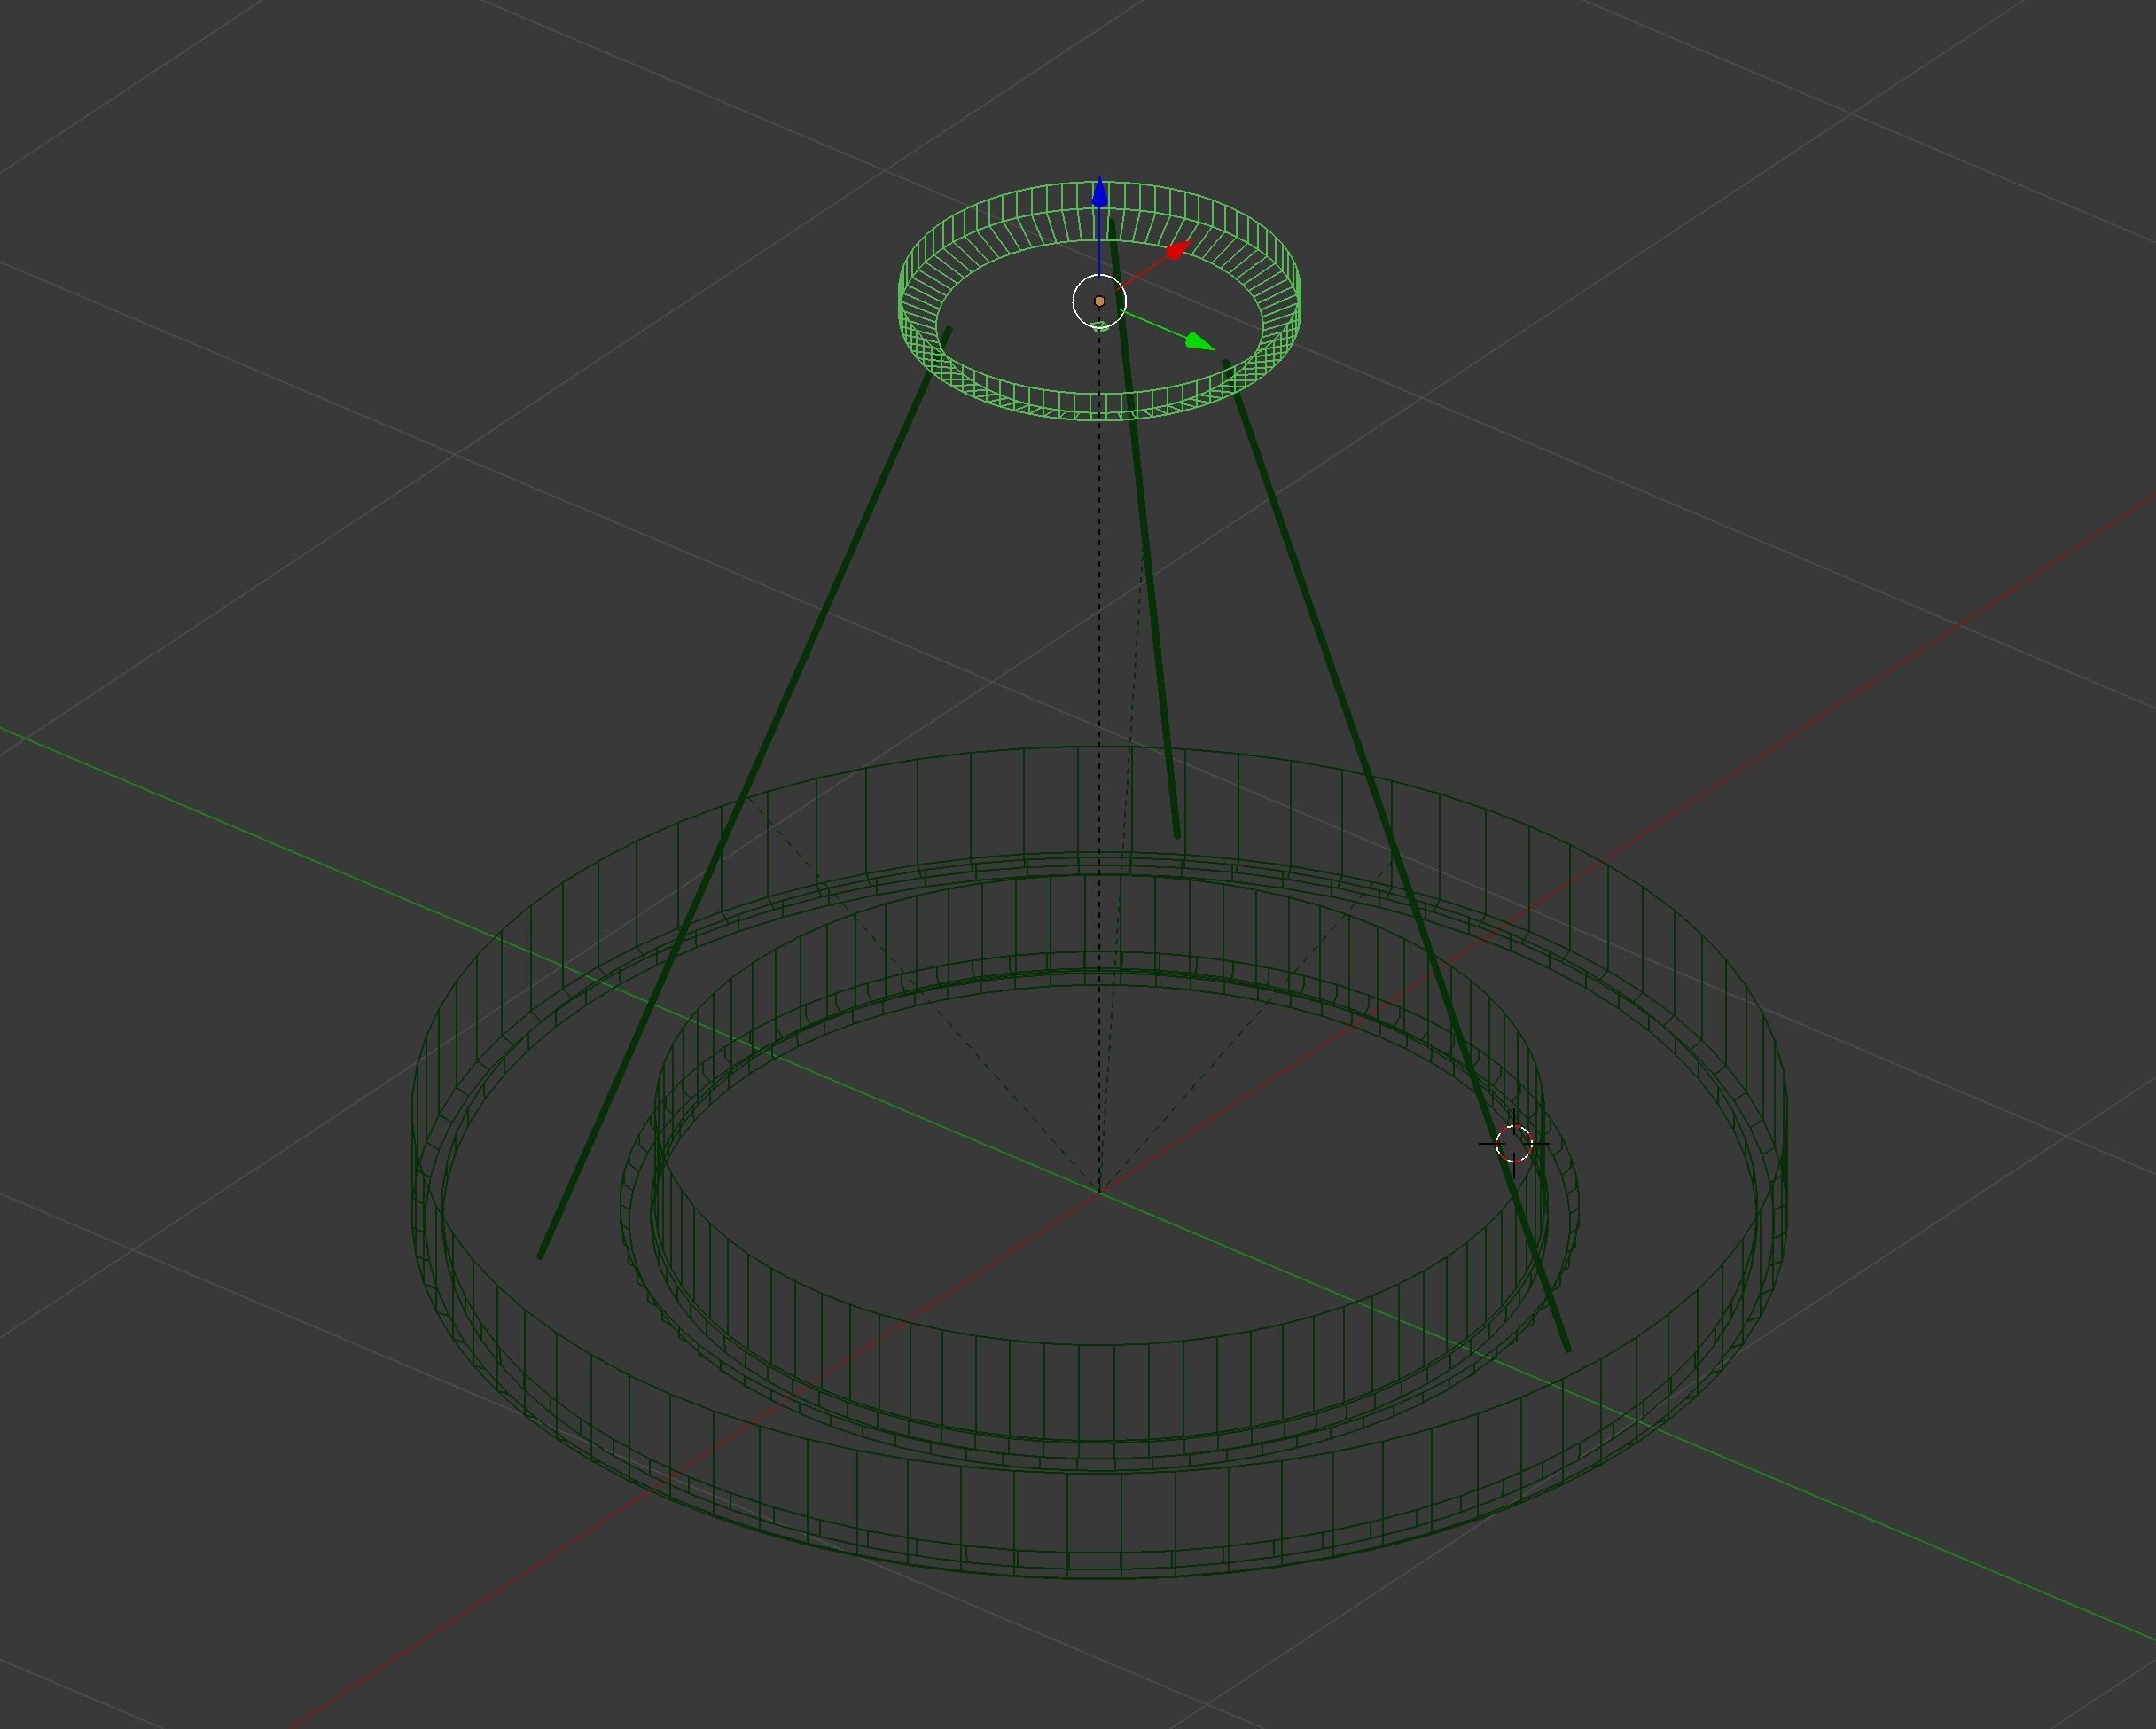Screen dimensions: 2156x1729
Task: Click the red-white 3D cursor crosshair
Action: click(1513, 1143)
